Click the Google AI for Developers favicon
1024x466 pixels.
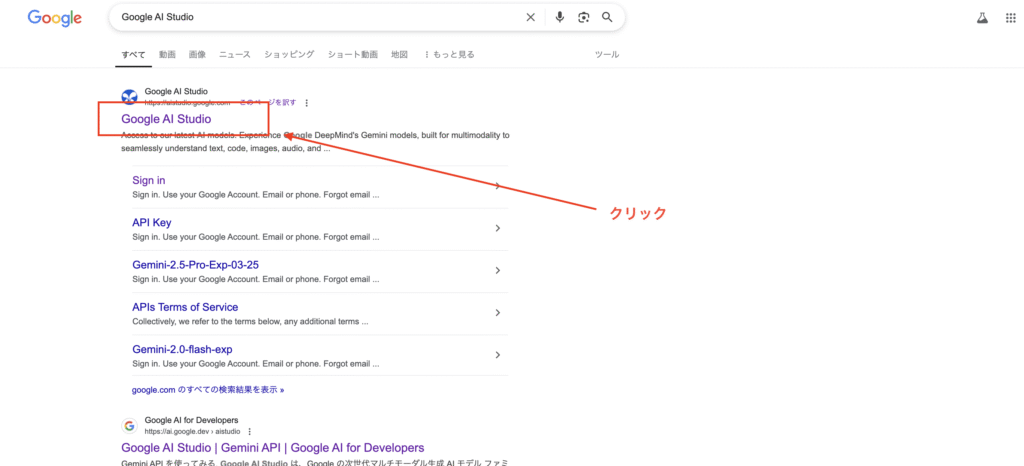[x=129, y=426]
